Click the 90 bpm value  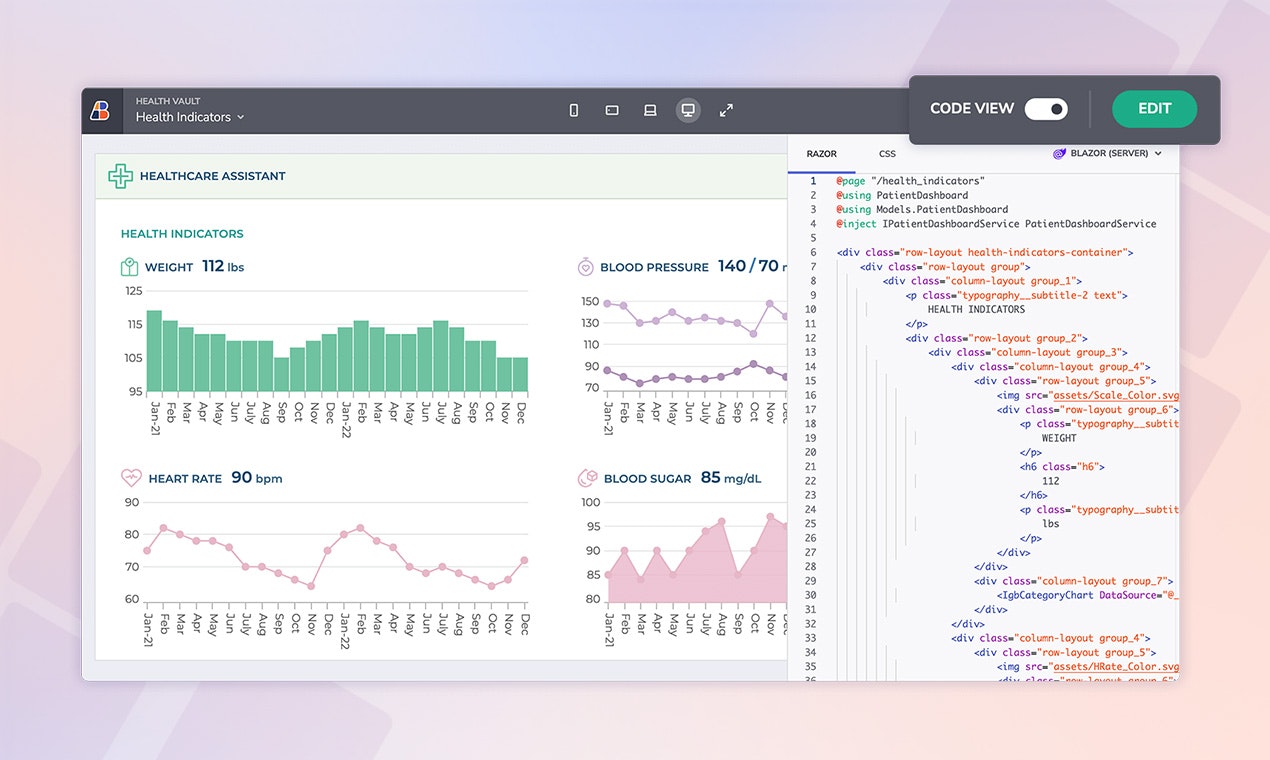(257, 478)
